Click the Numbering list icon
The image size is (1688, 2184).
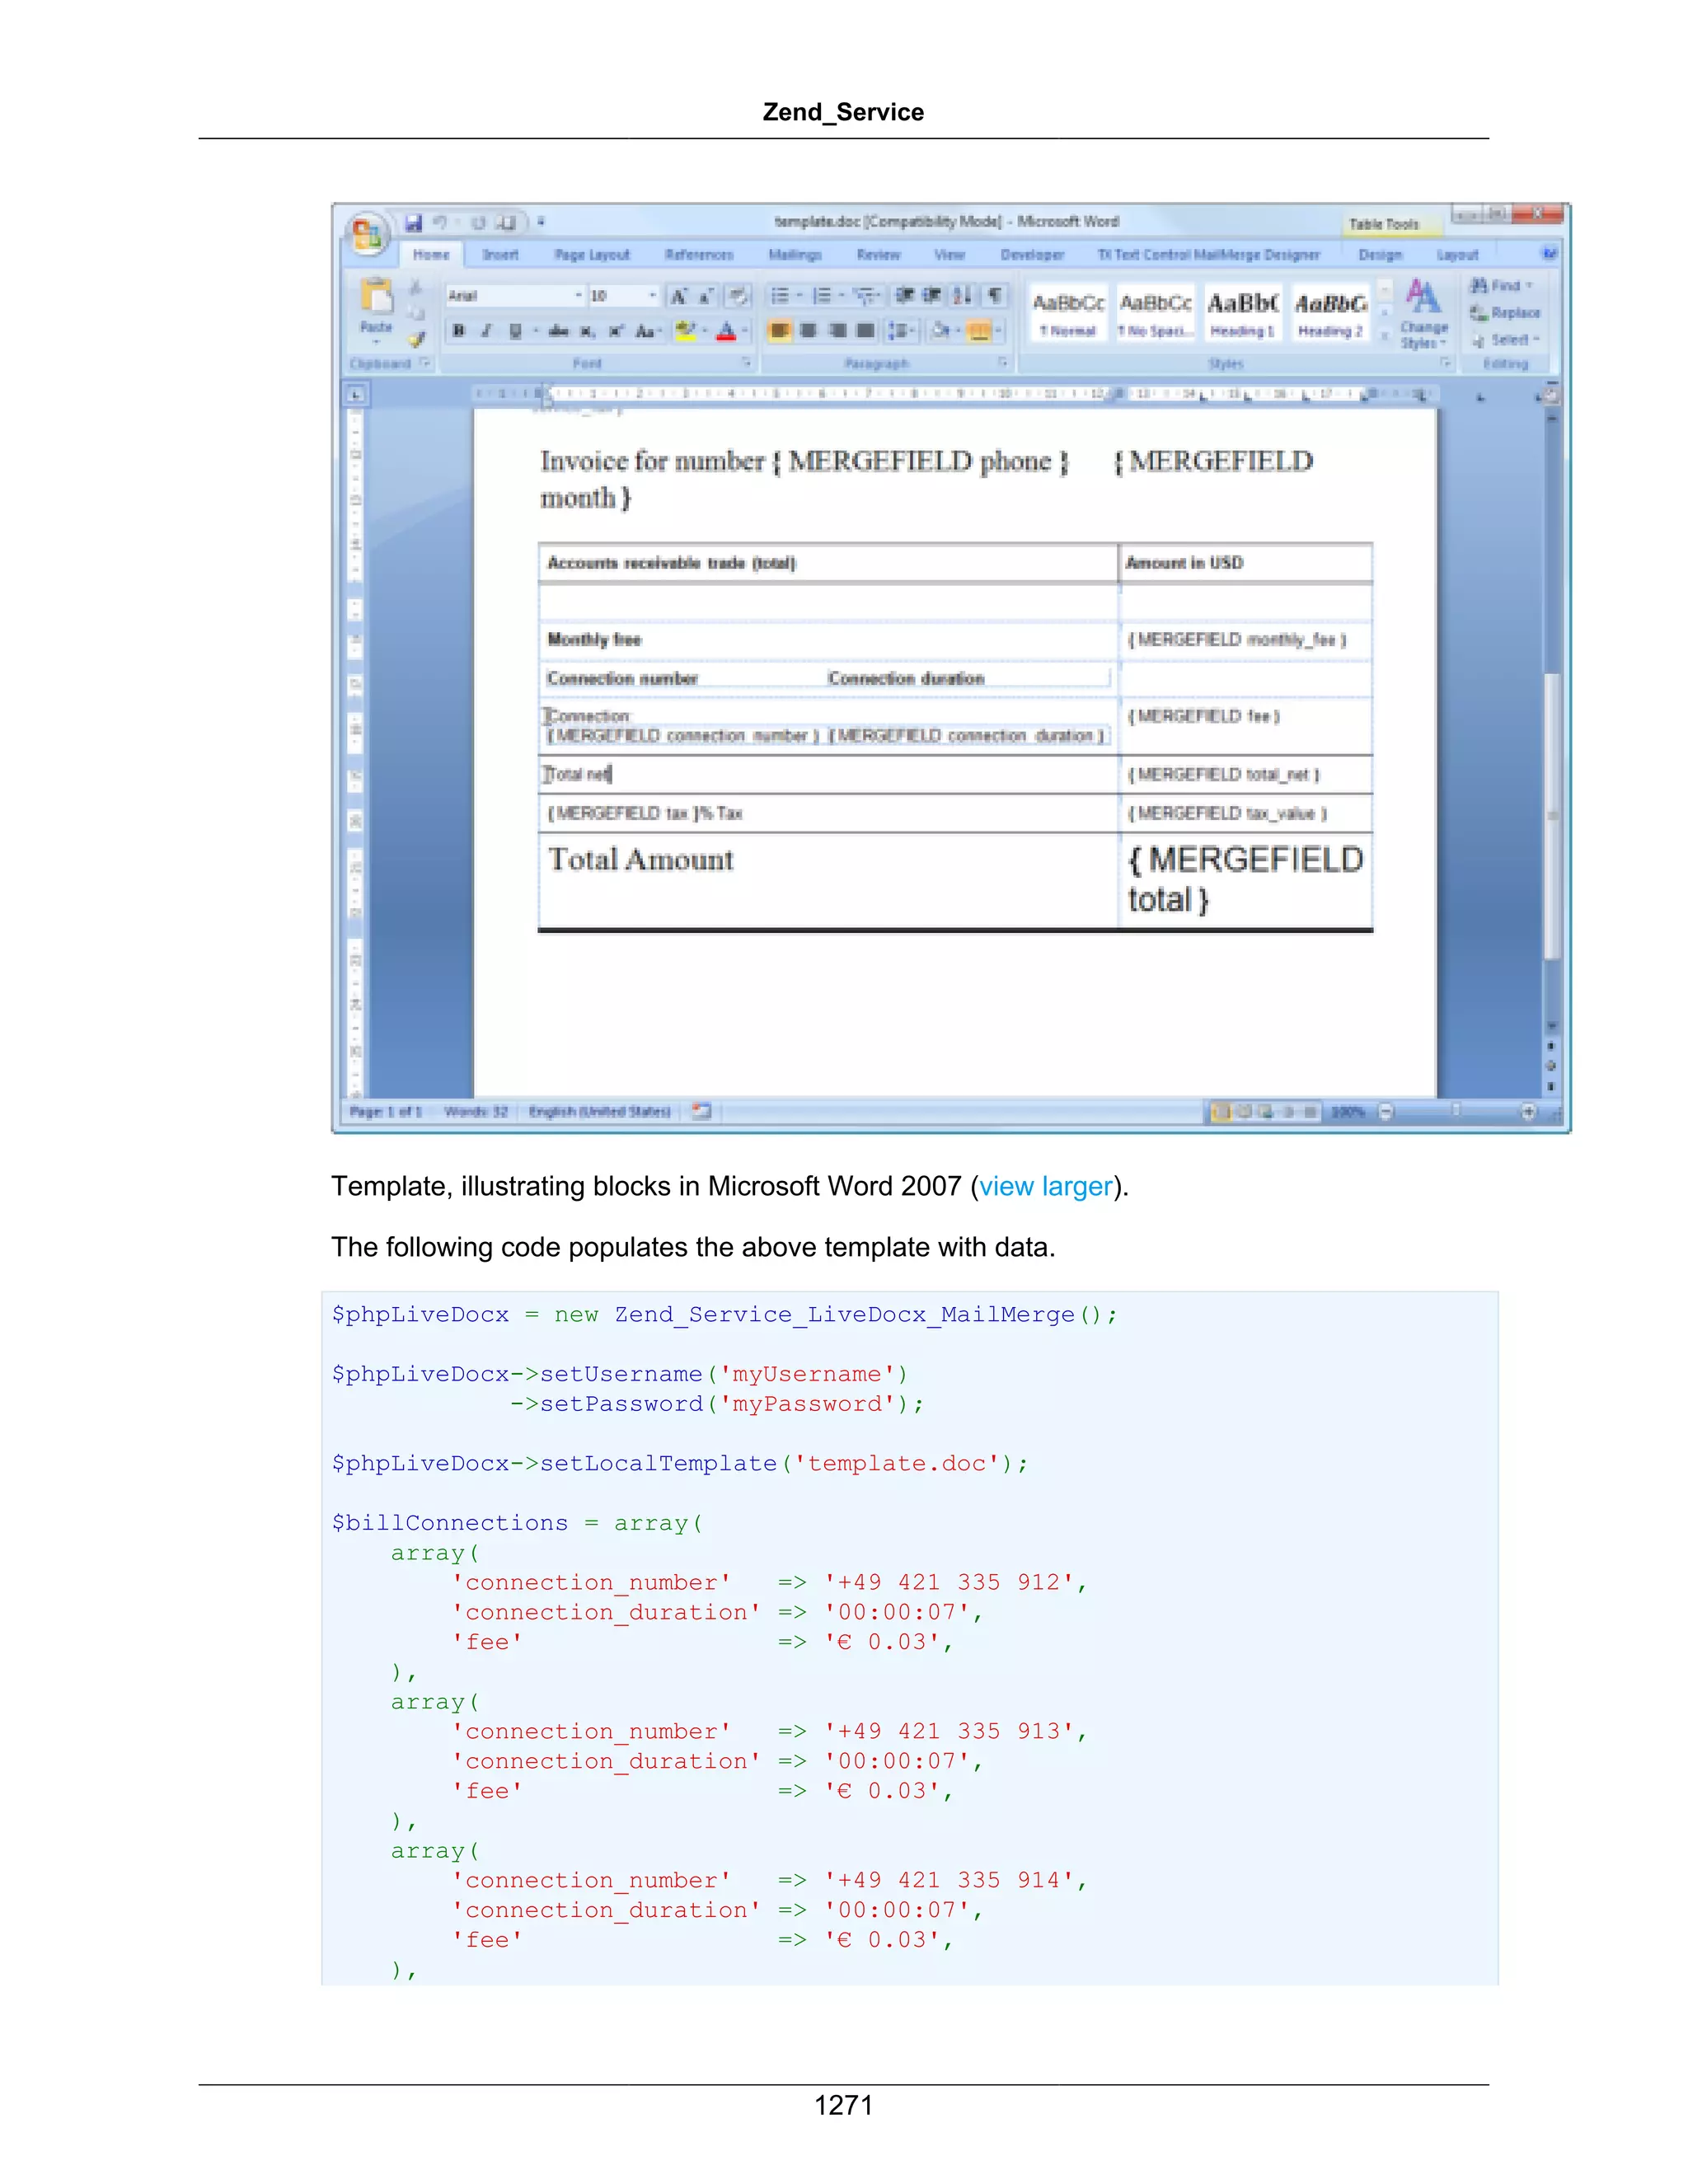[822, 296]
